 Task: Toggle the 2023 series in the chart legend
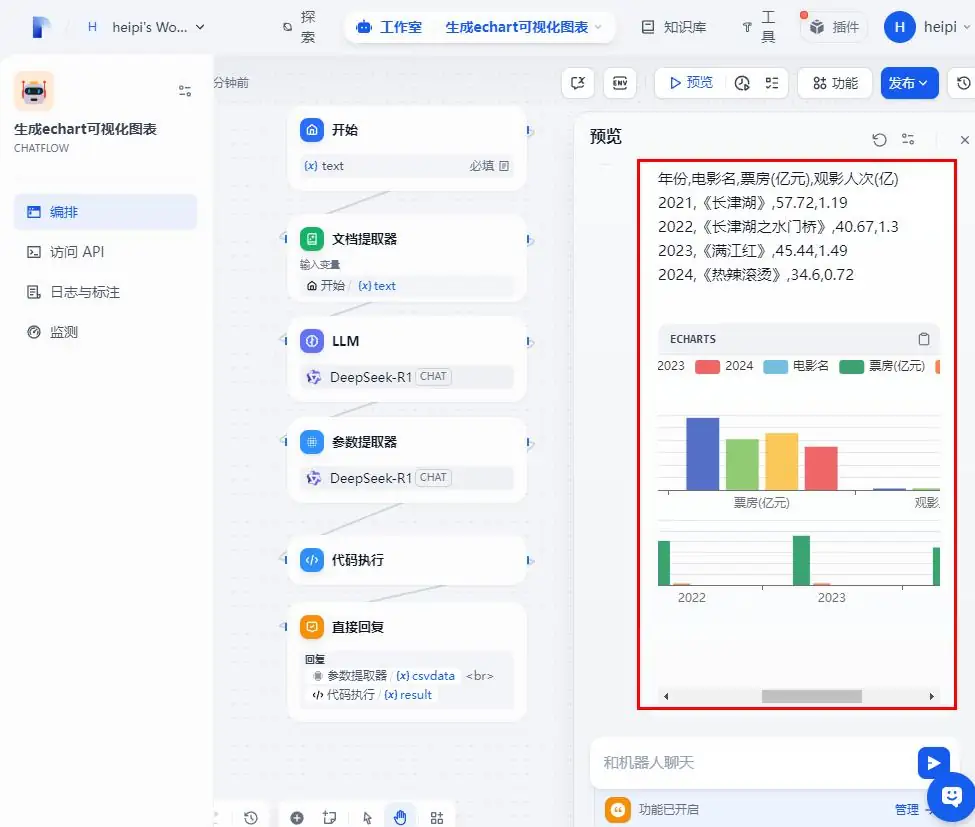pyautogui.click(x=670, y=366)
